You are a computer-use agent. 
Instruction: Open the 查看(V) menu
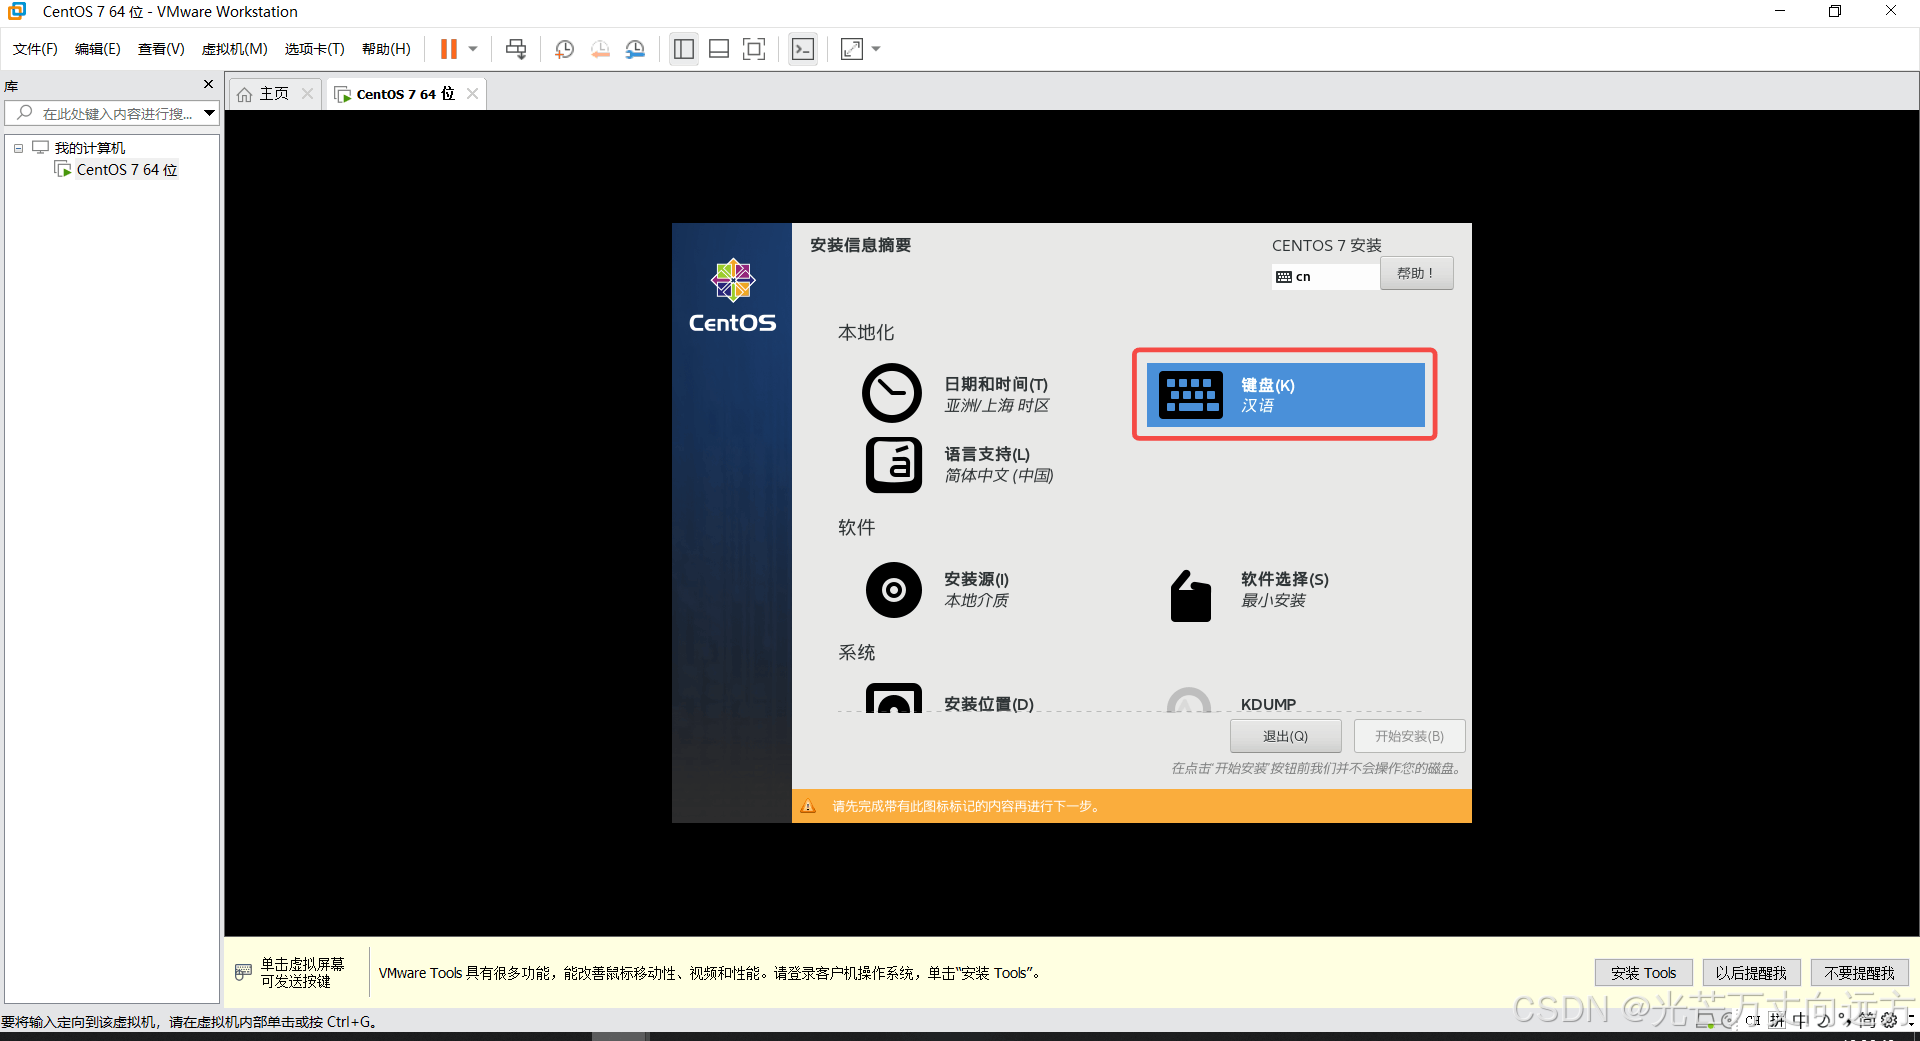pyautogui.click(x=161, y=49)
